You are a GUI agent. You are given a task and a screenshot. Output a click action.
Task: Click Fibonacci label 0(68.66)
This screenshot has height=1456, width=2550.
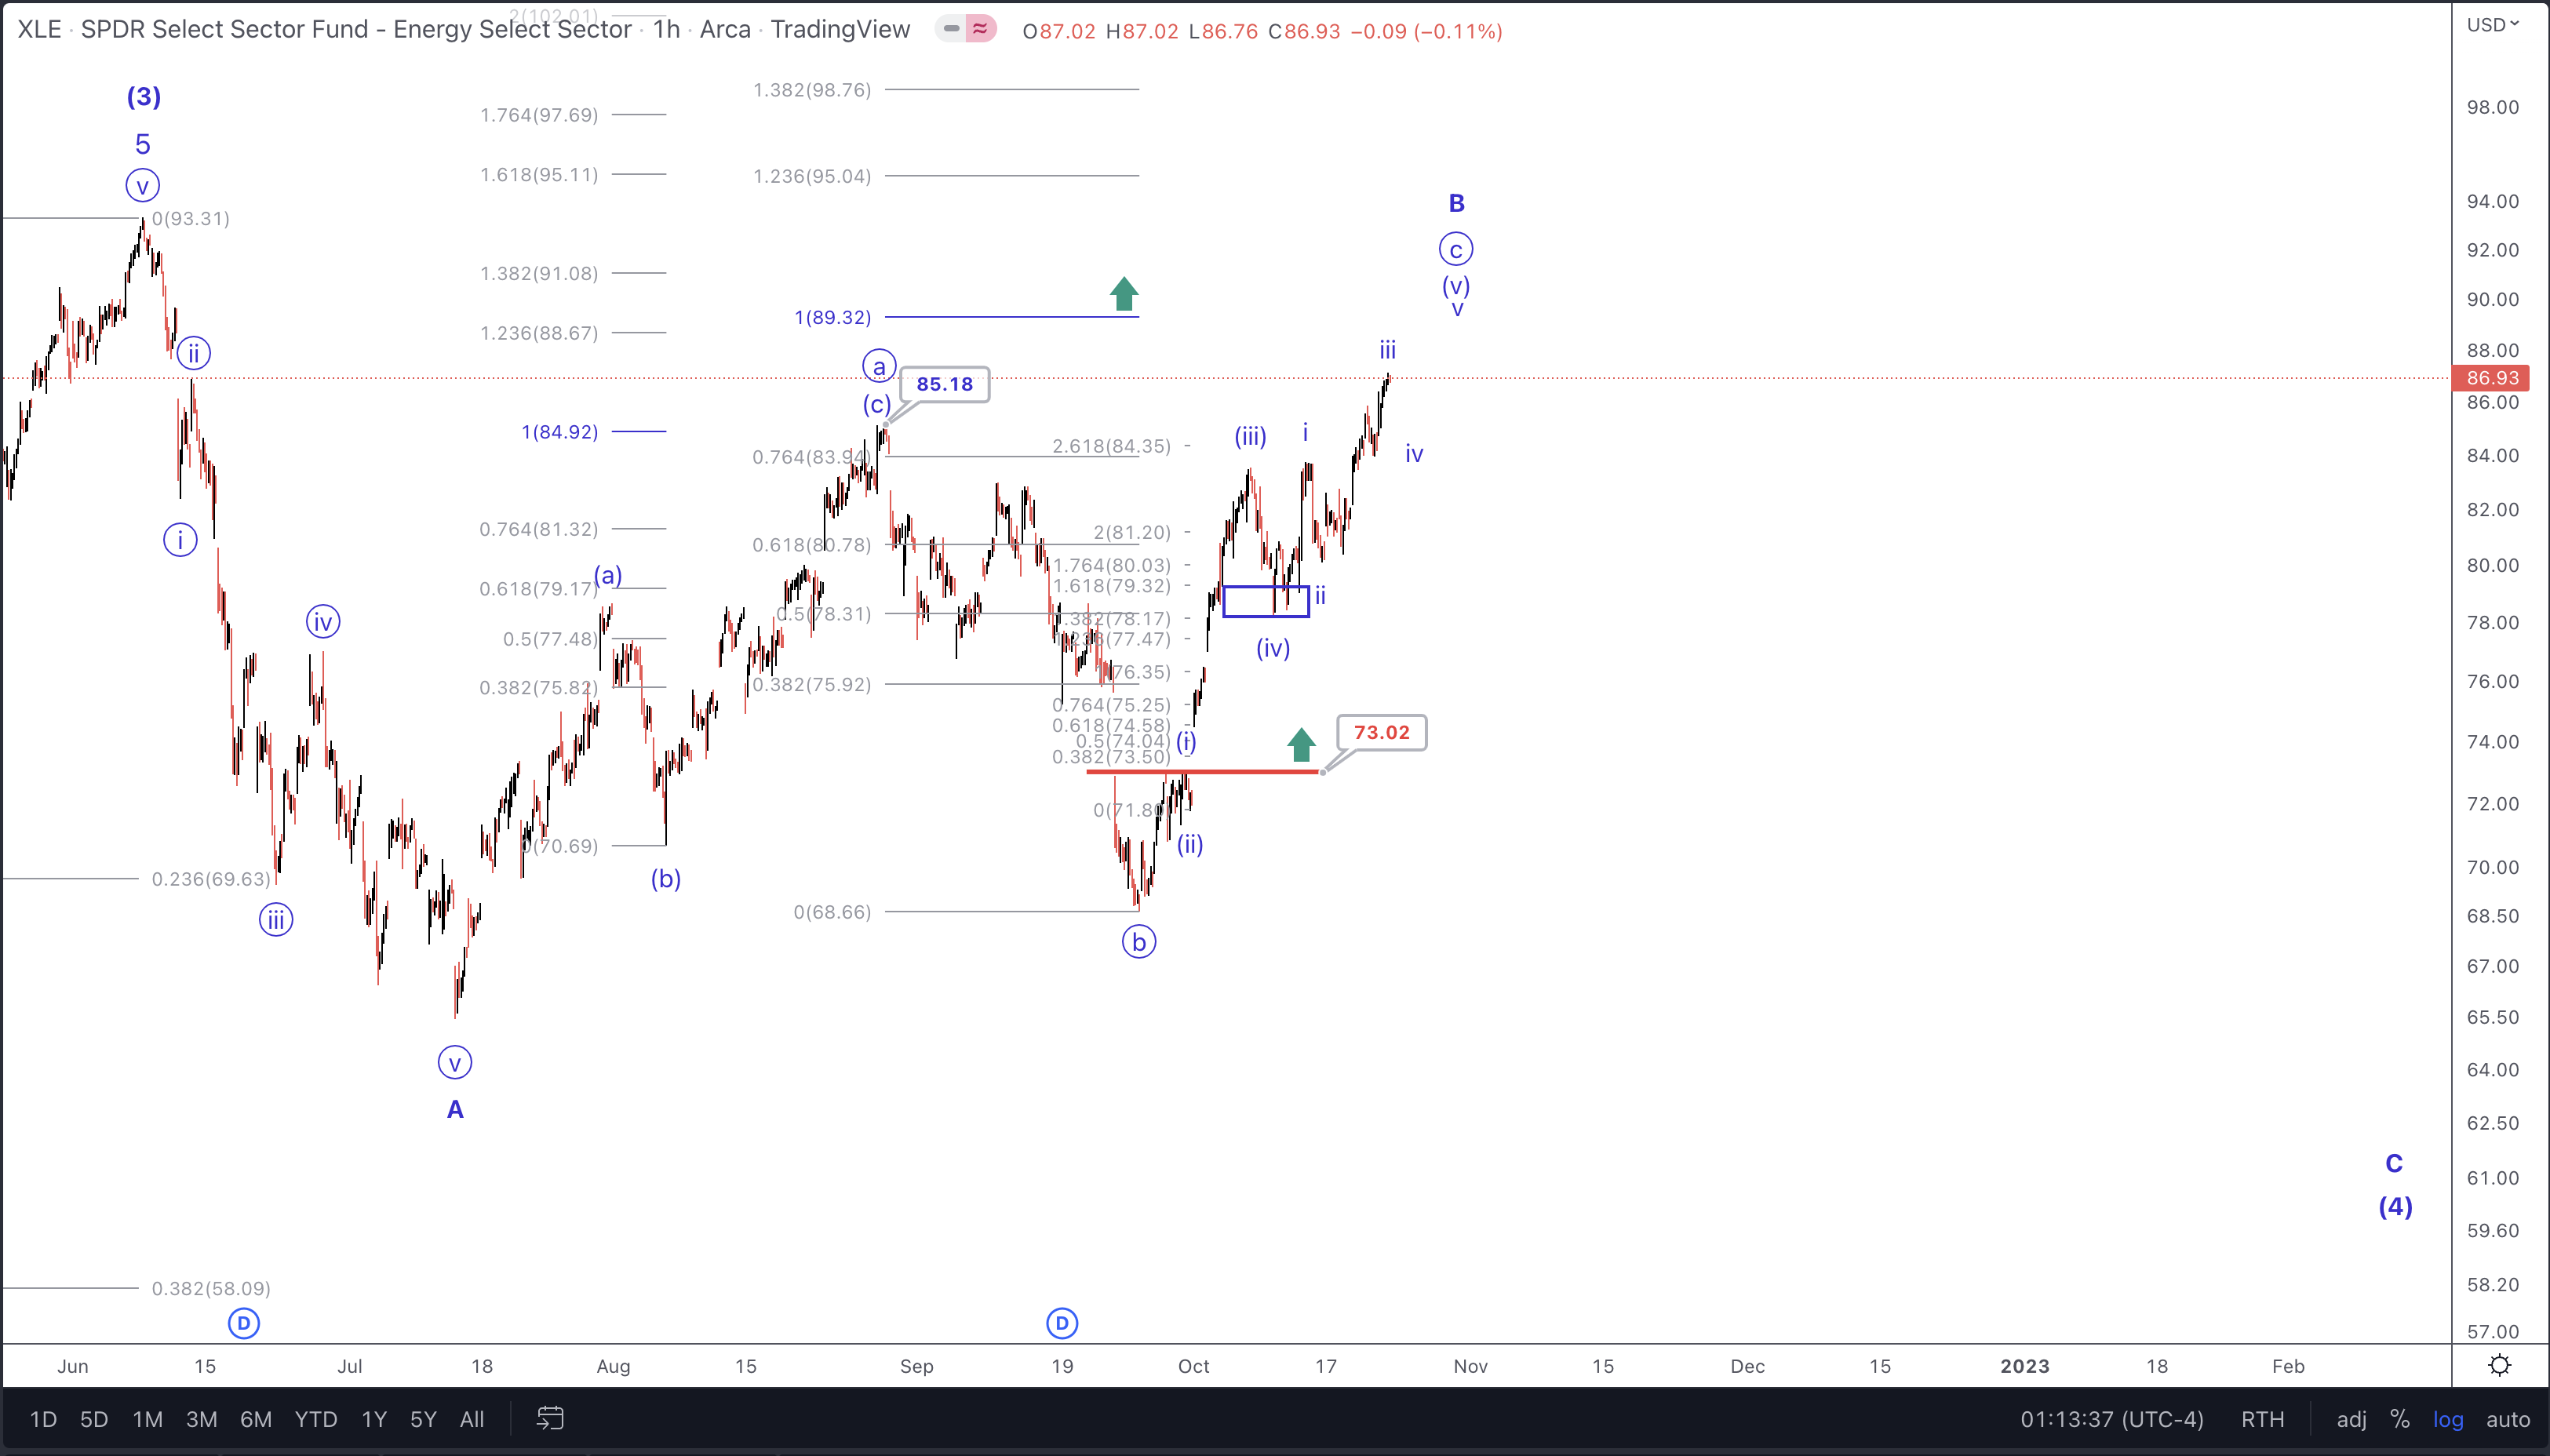point(832,912)
